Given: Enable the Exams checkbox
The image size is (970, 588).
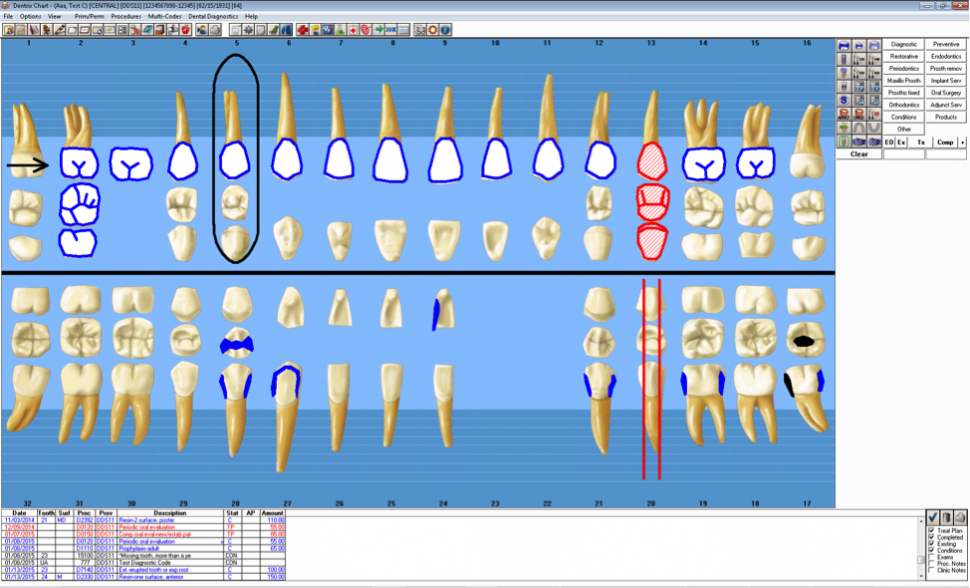Looking at the screenshot, I should (x=930, y=556).
